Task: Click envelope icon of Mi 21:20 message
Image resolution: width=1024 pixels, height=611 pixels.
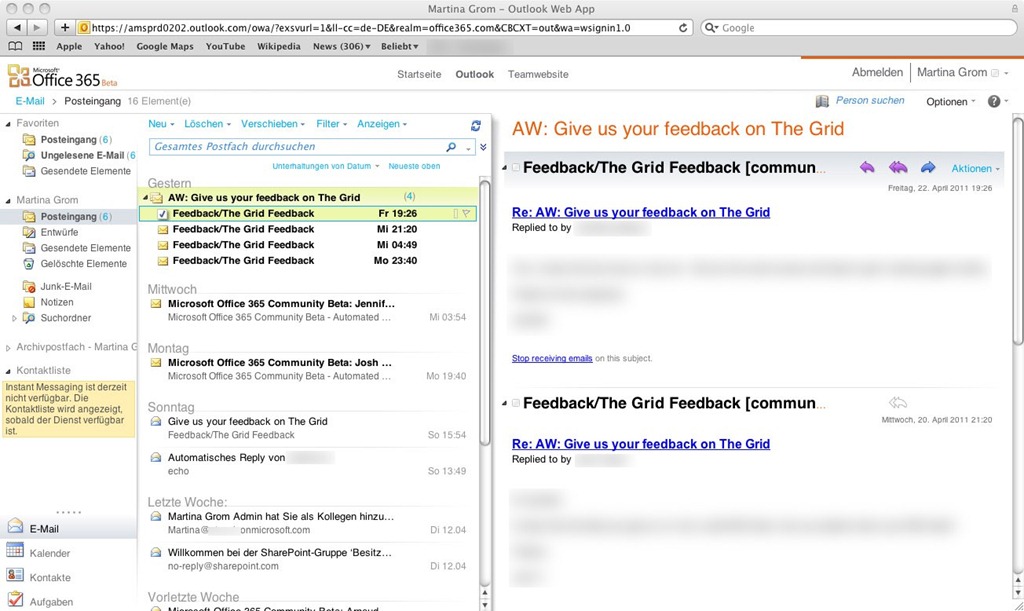Action: pos(163,229)
